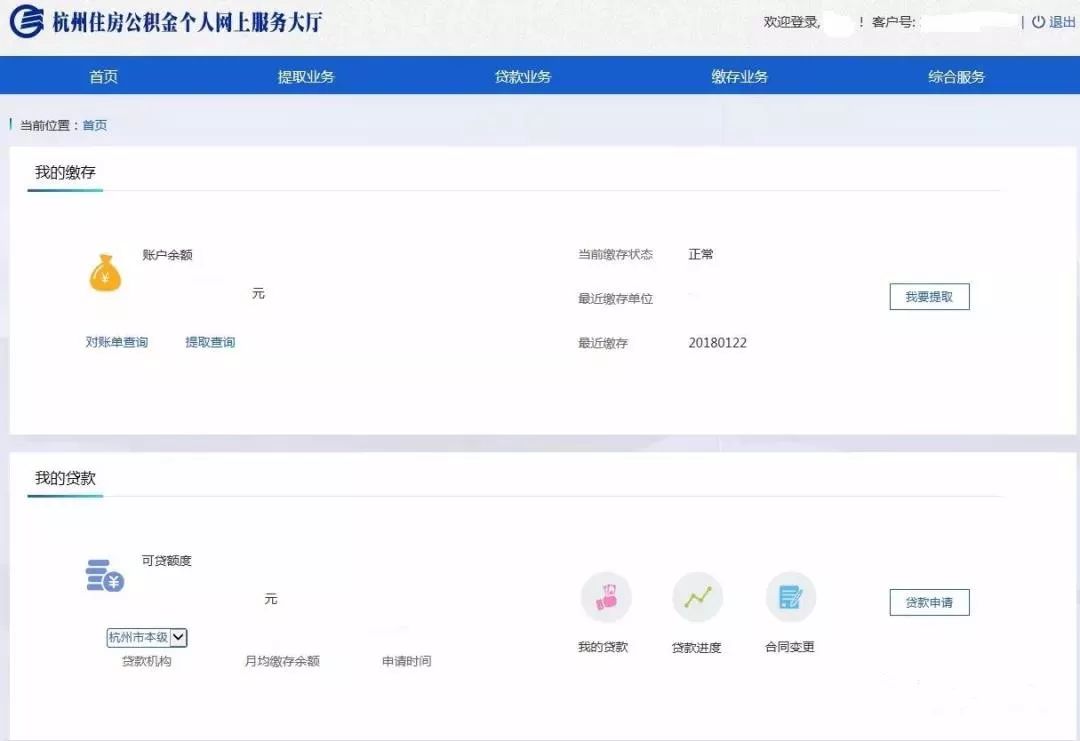Click the gold money bag account balance icon

click(x=105, y=273)
